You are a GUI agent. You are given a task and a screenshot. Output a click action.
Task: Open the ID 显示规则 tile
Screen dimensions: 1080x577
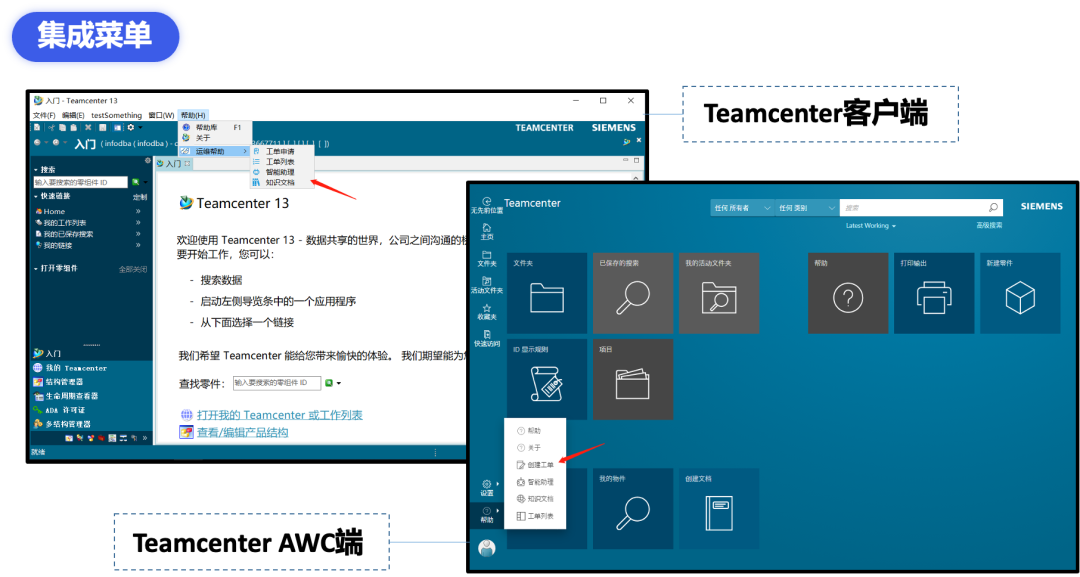[x=547, y=380]
